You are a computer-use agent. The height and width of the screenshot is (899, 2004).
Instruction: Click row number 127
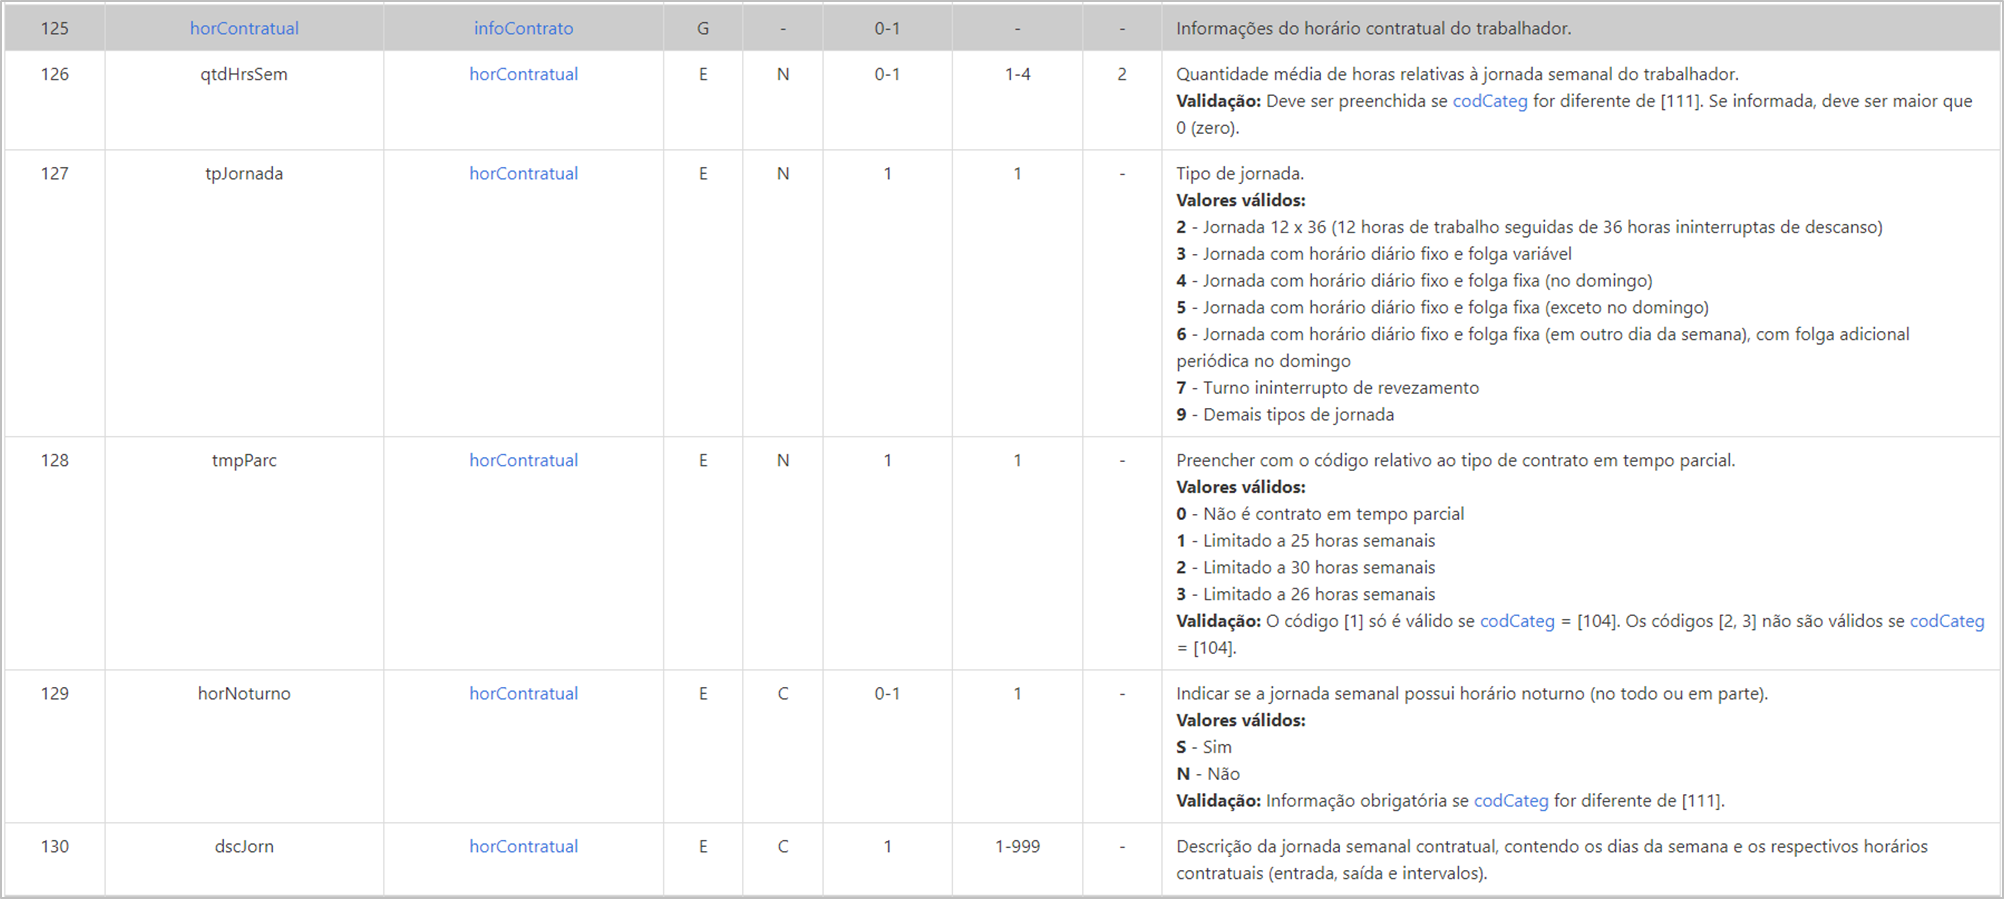(55, 173)
